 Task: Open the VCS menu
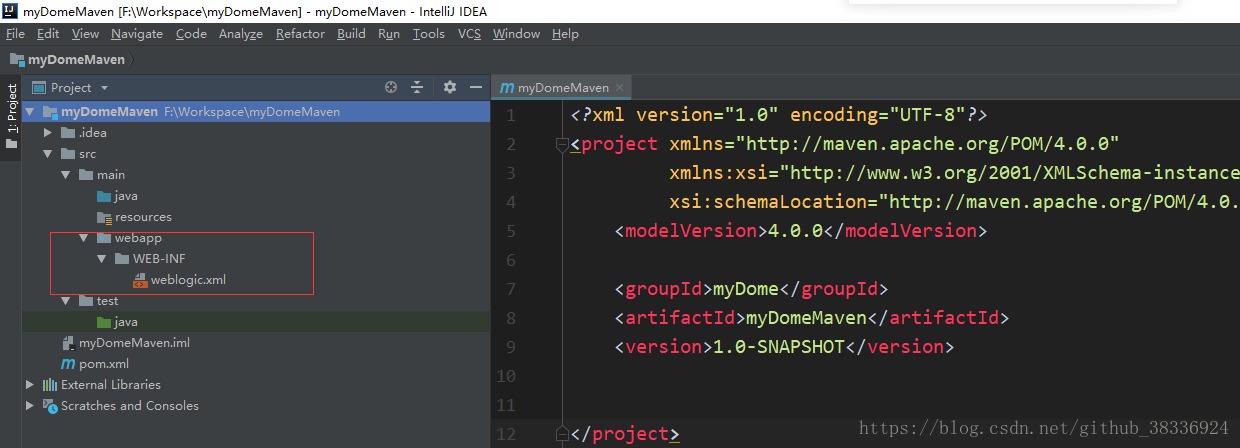469,34
